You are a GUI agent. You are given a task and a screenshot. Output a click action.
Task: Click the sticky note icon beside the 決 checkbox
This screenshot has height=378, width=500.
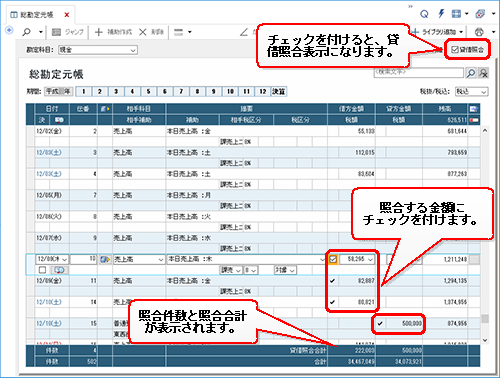pyautogui.click(x=60, y=270)
